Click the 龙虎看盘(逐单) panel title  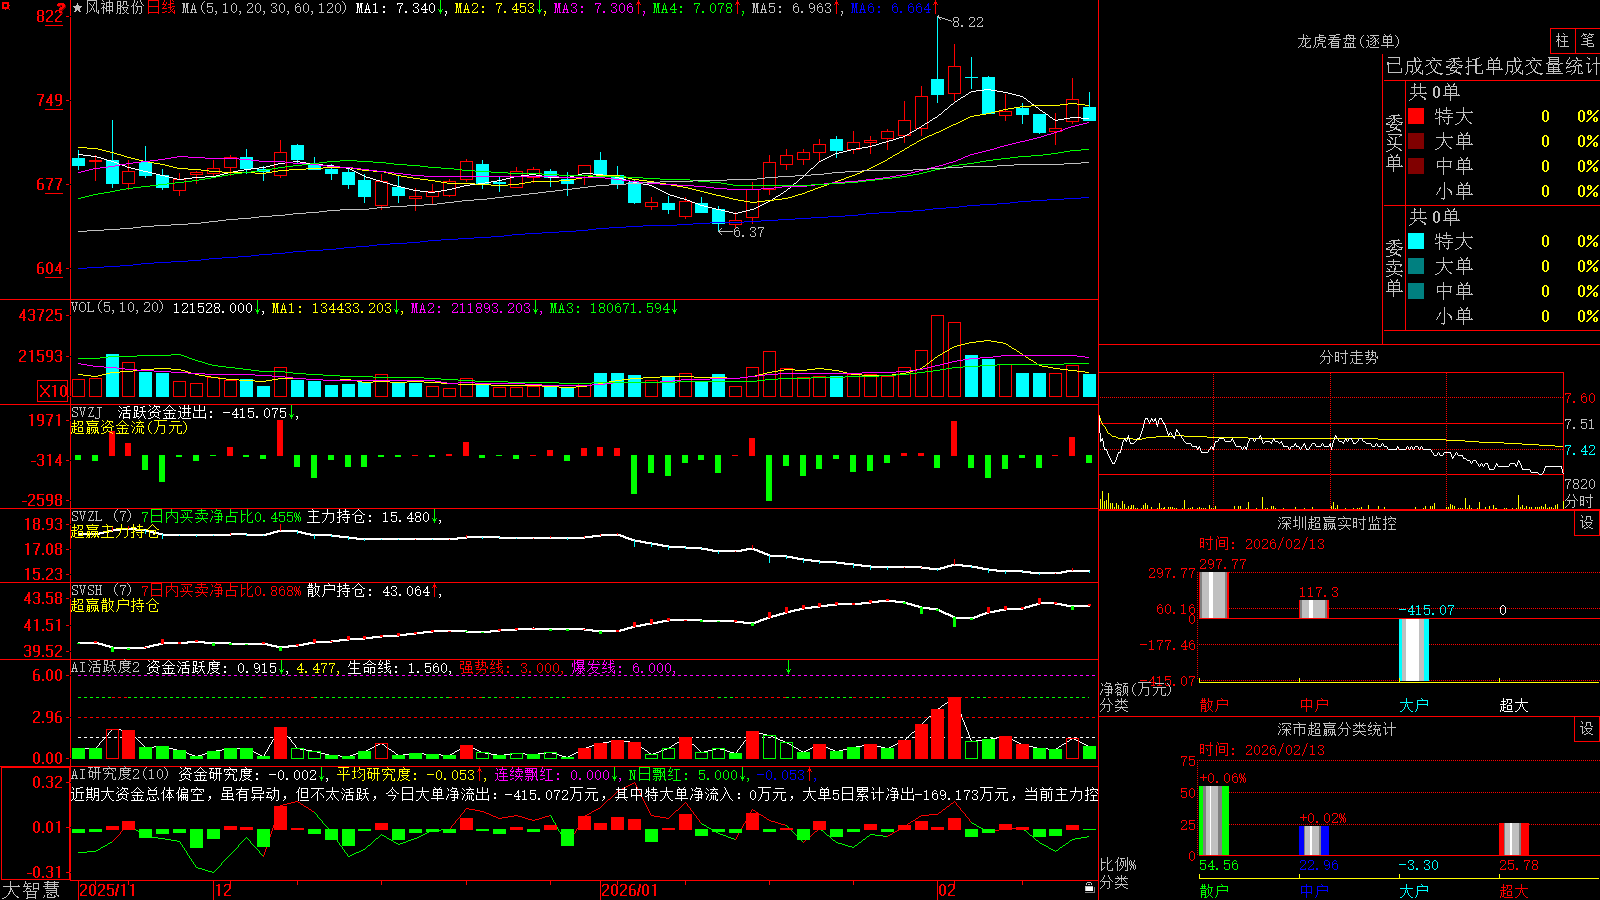click(1348, 41)
